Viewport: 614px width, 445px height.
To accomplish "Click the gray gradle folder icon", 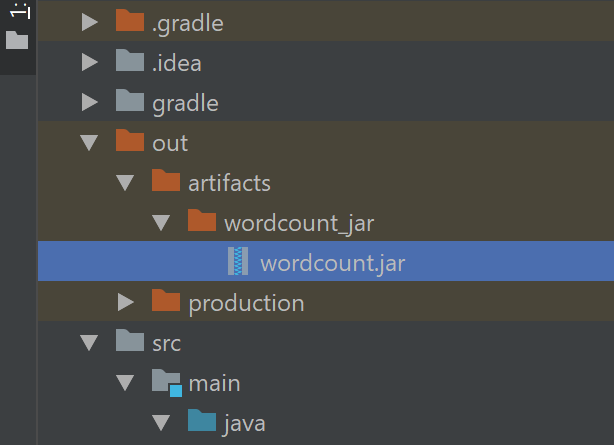I will [130, 100].
